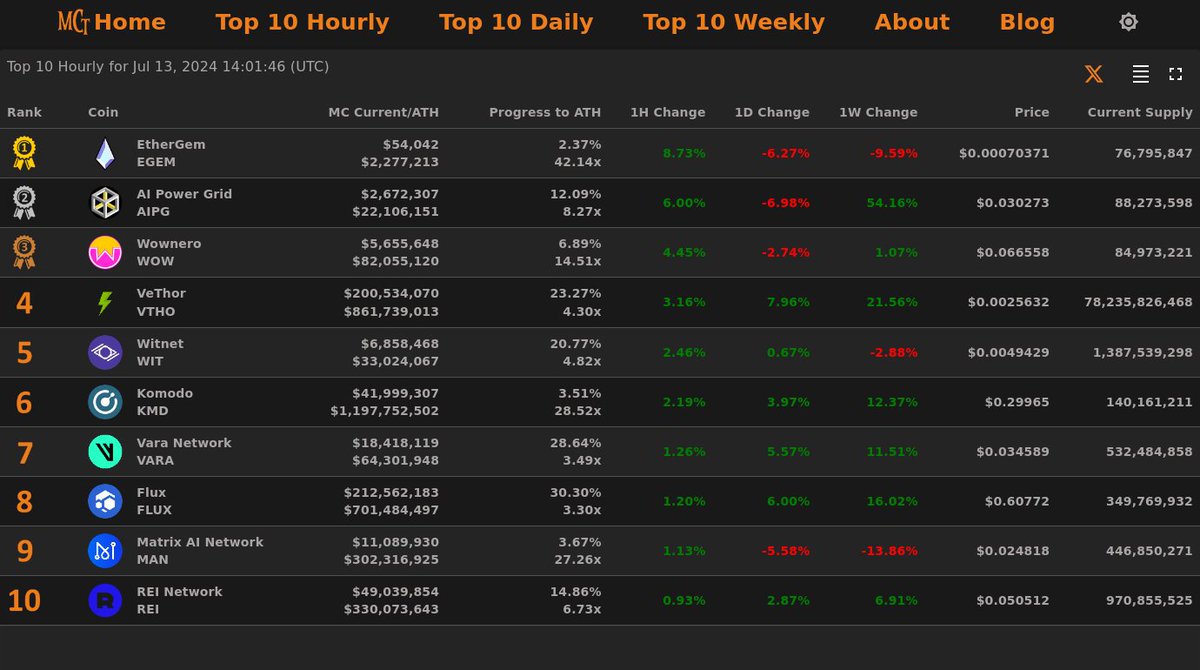The image size is (1200, 670).
Task: Sort by the Price column header
Action: [x=1032, y=113]
